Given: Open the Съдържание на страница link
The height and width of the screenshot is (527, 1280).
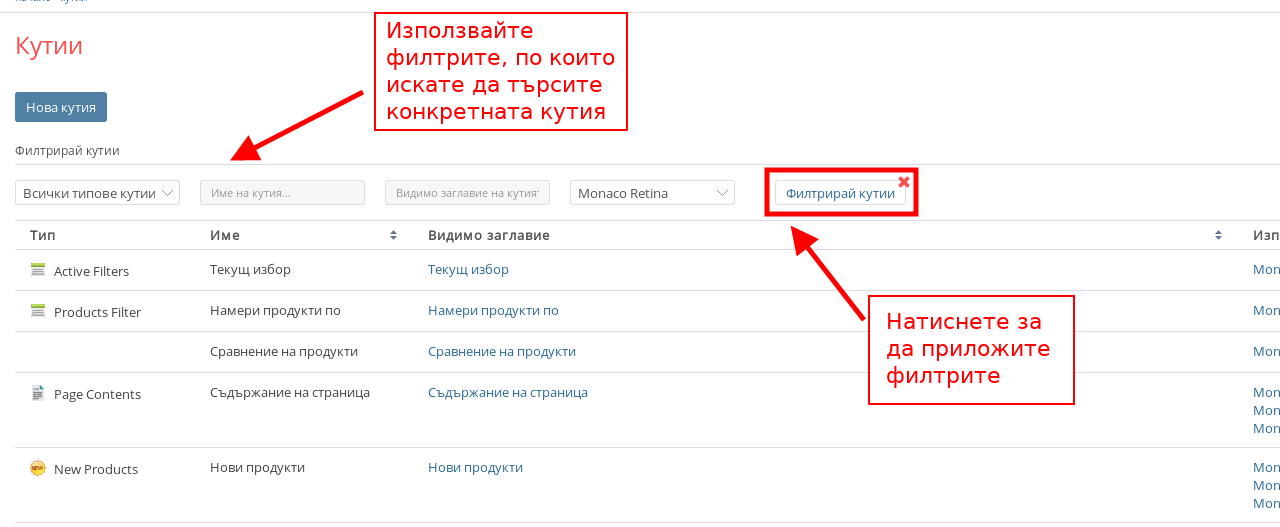Looking at the screenshot, I should click(507, 393).
